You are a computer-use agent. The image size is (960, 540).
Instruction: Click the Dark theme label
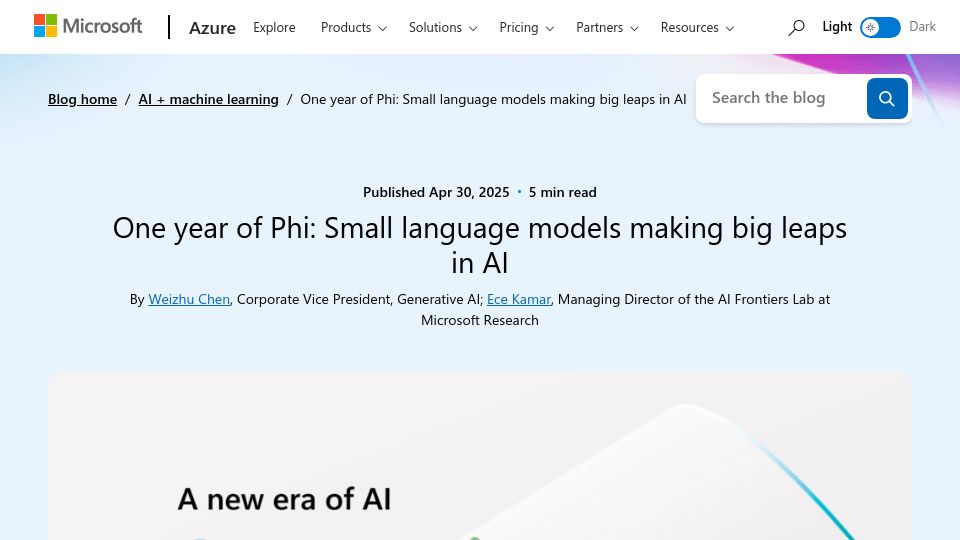[922, 26]
